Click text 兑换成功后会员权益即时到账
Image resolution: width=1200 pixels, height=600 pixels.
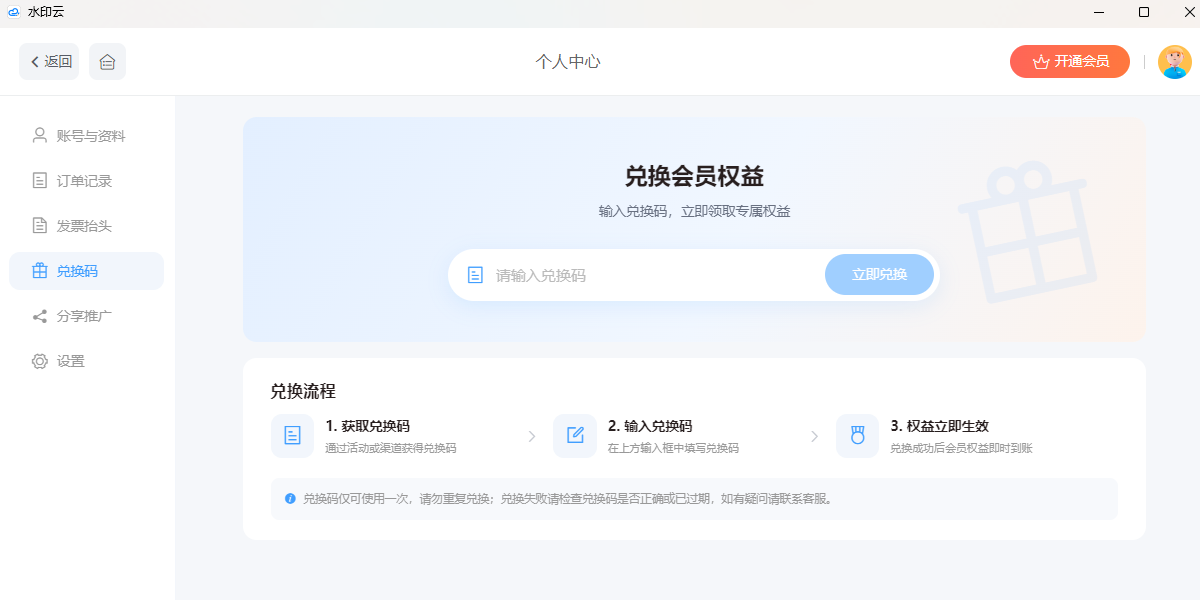(x=961, y=448)
